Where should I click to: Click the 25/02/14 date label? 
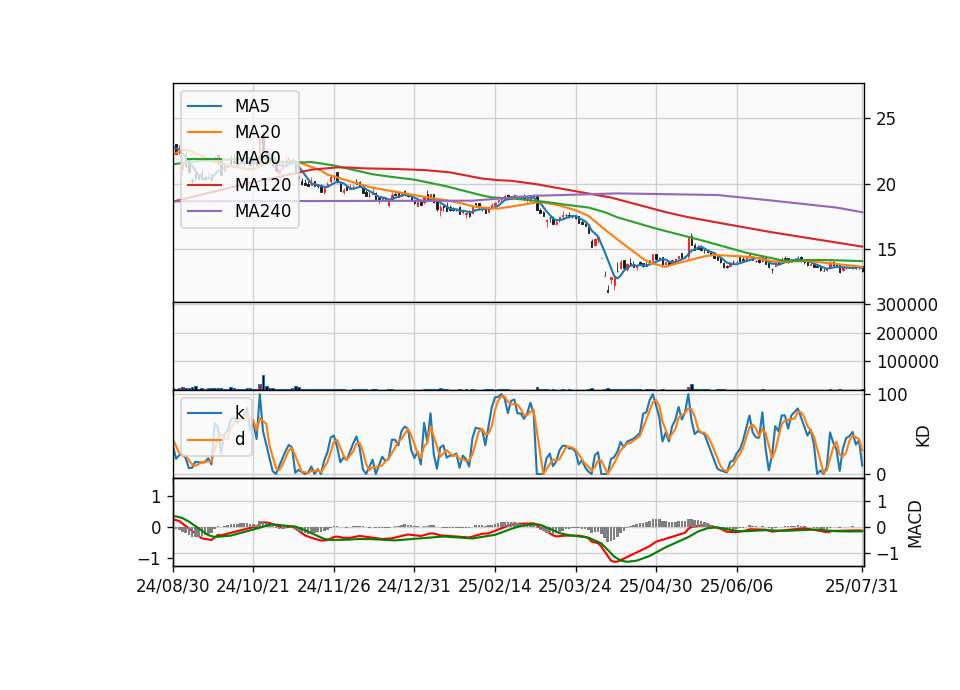tap(495, 586)
